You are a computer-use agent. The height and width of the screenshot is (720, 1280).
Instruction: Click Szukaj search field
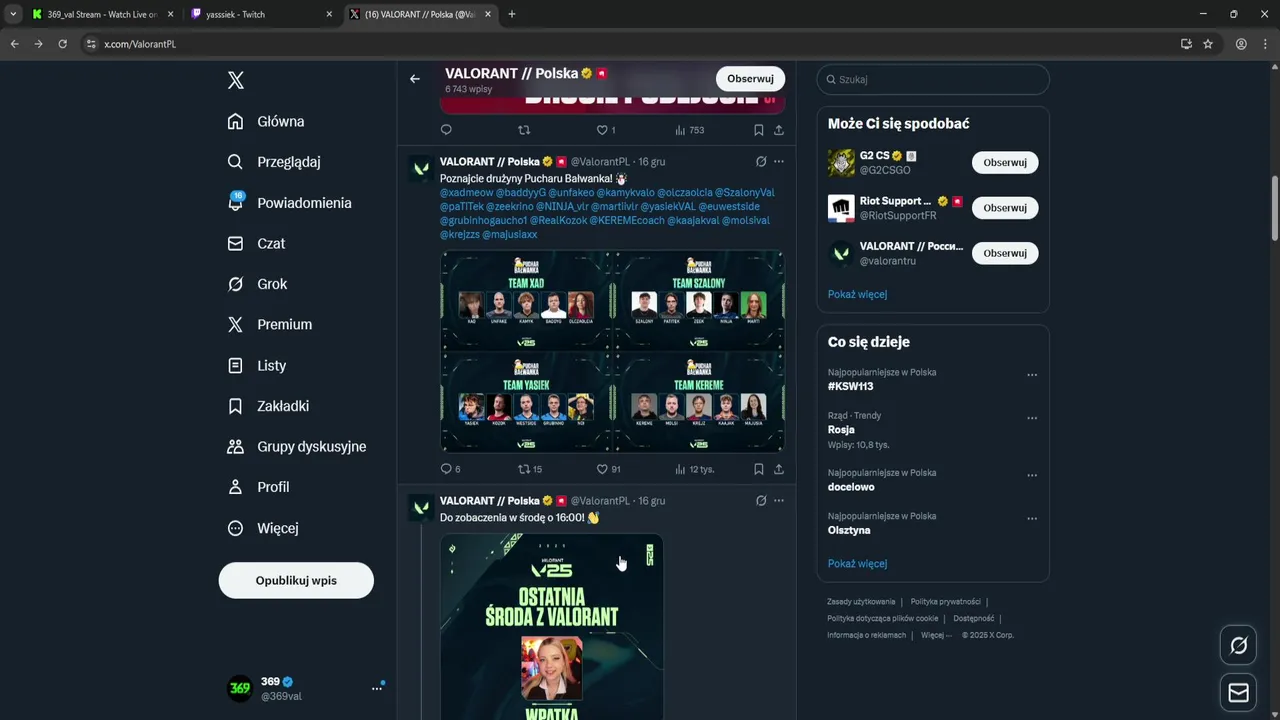[x=933, y=79]
